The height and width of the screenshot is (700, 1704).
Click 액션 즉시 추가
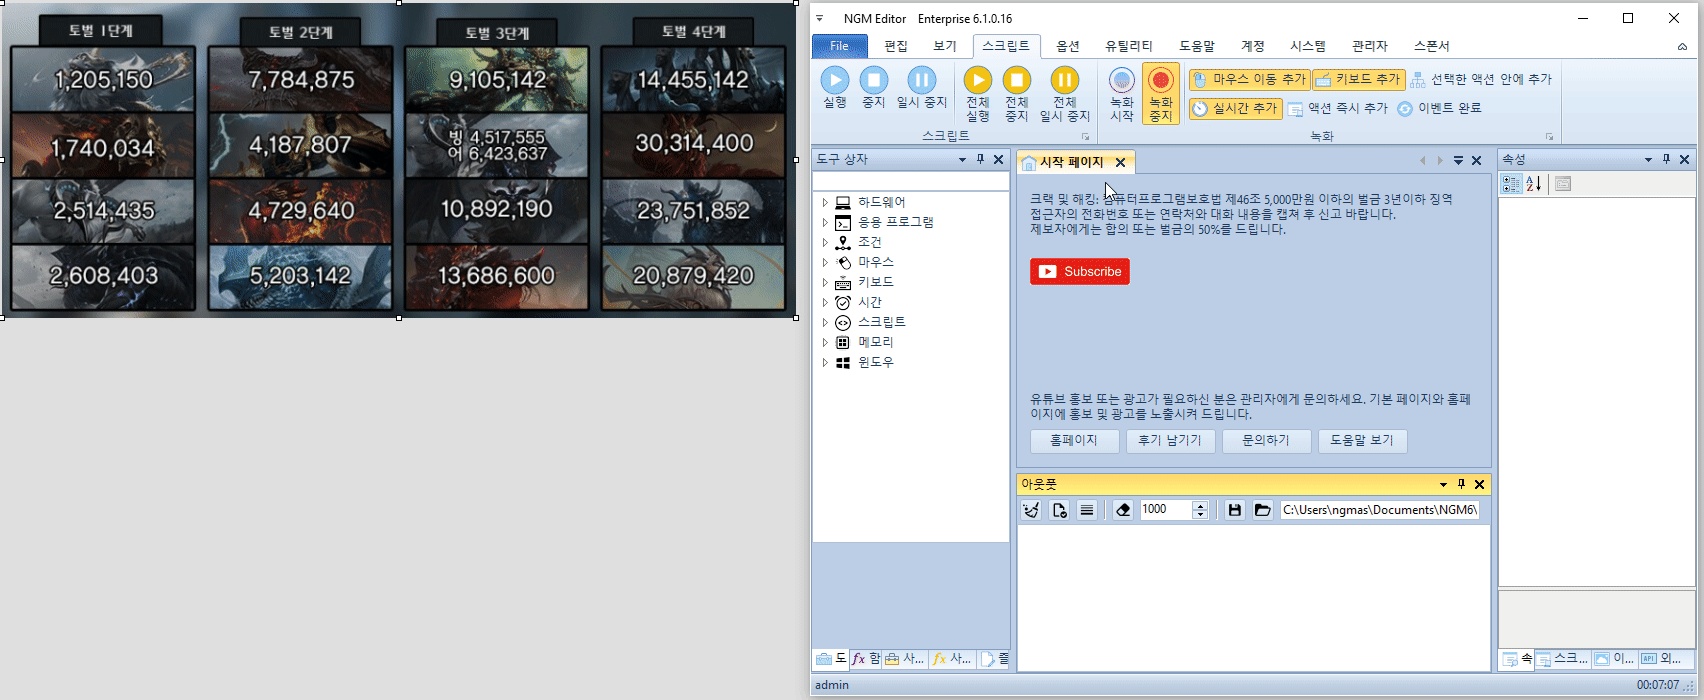point(1338,108)
